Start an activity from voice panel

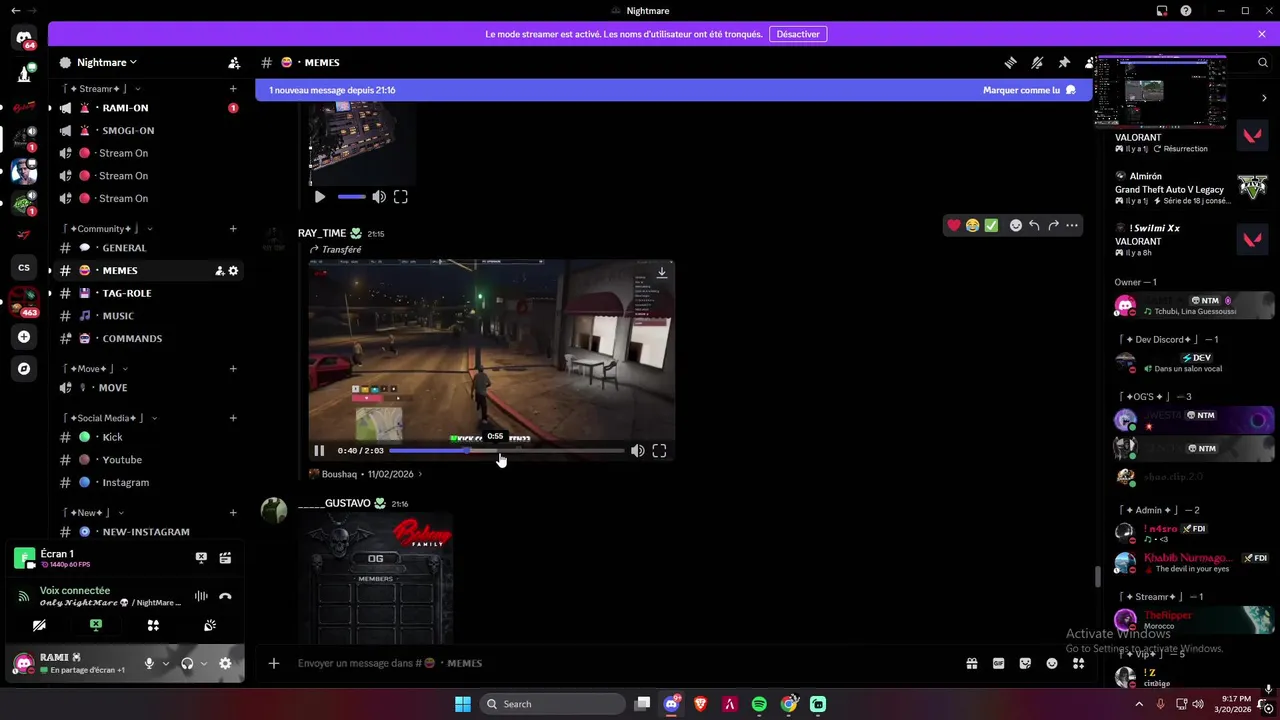coord(153,625)
